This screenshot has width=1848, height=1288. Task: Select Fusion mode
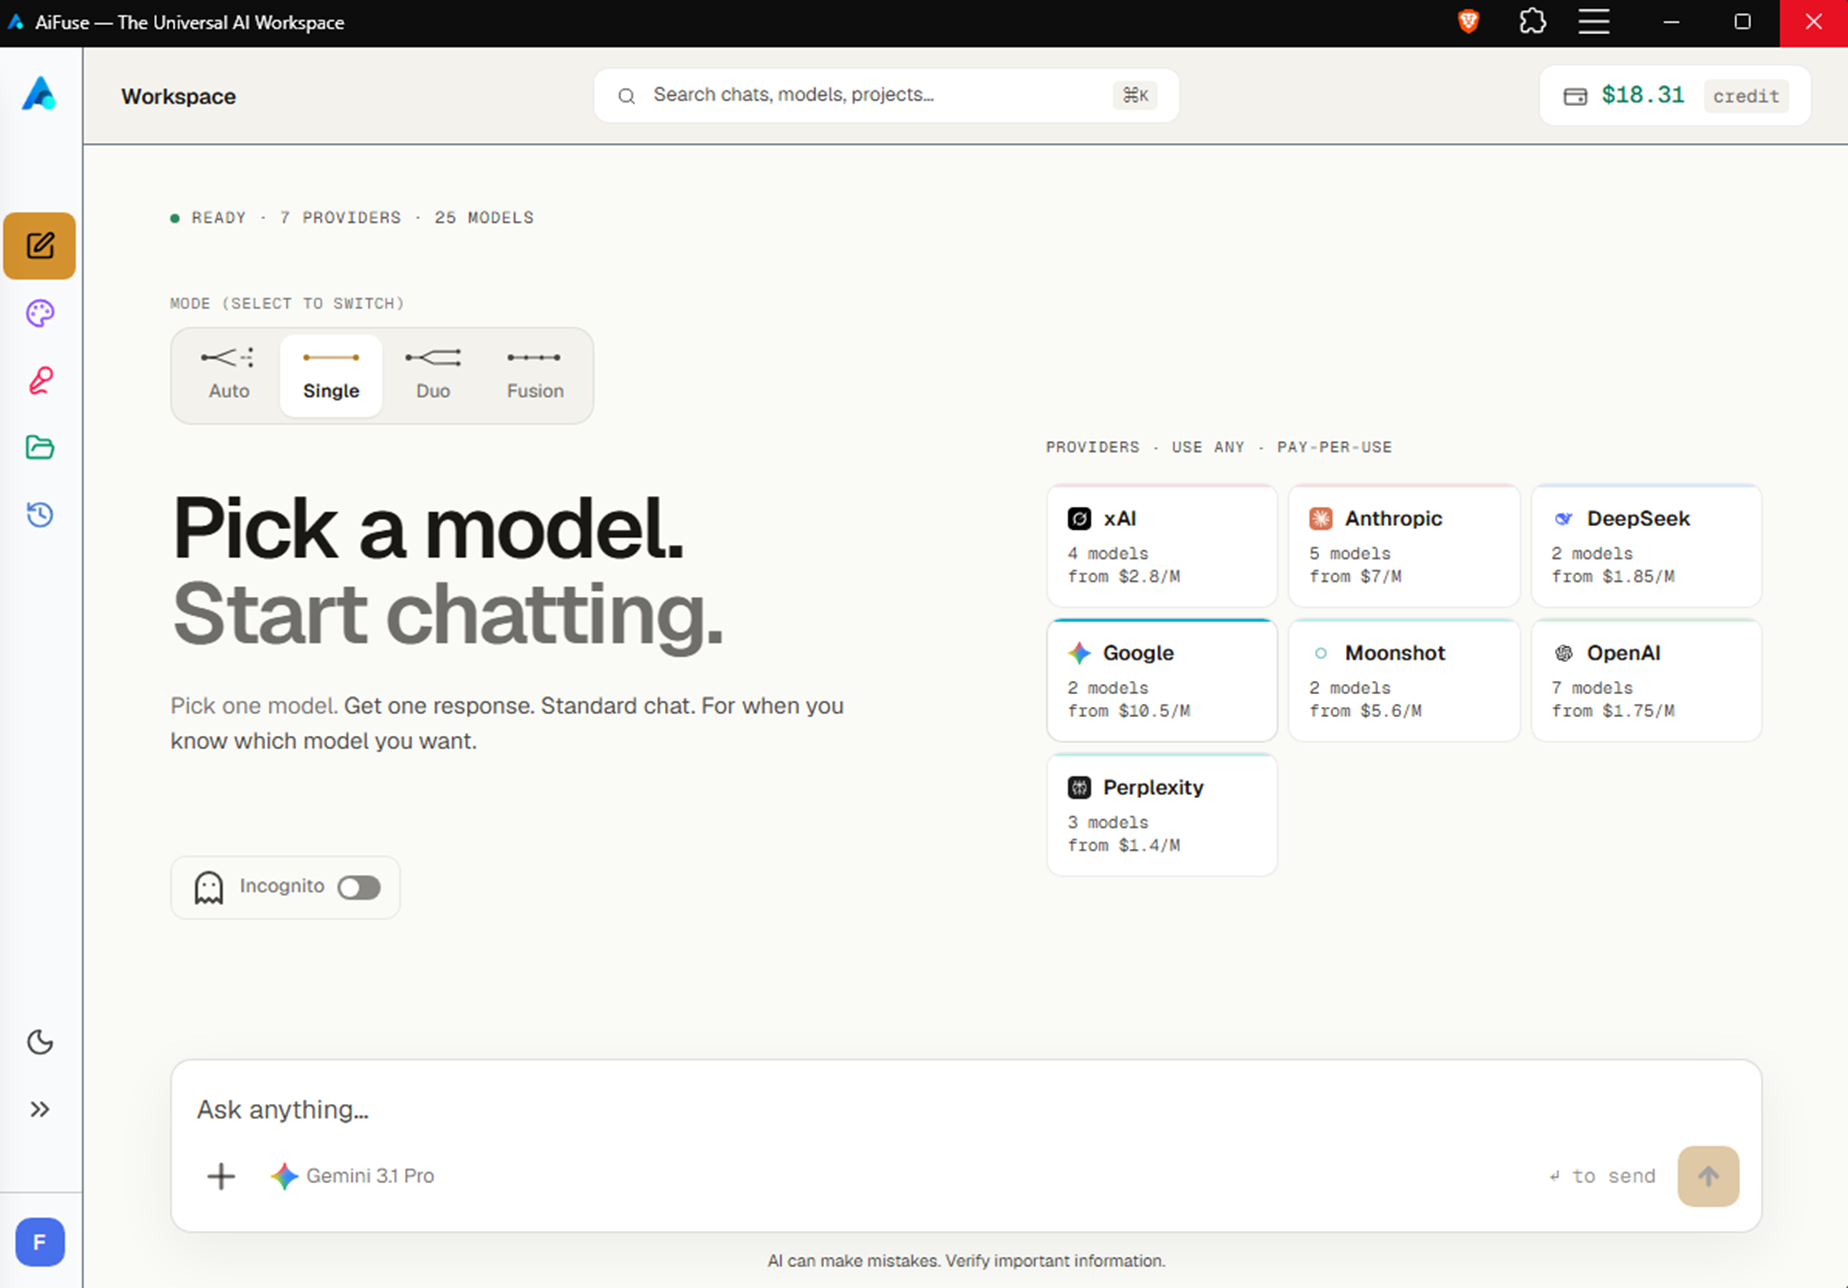pos(535,376)
